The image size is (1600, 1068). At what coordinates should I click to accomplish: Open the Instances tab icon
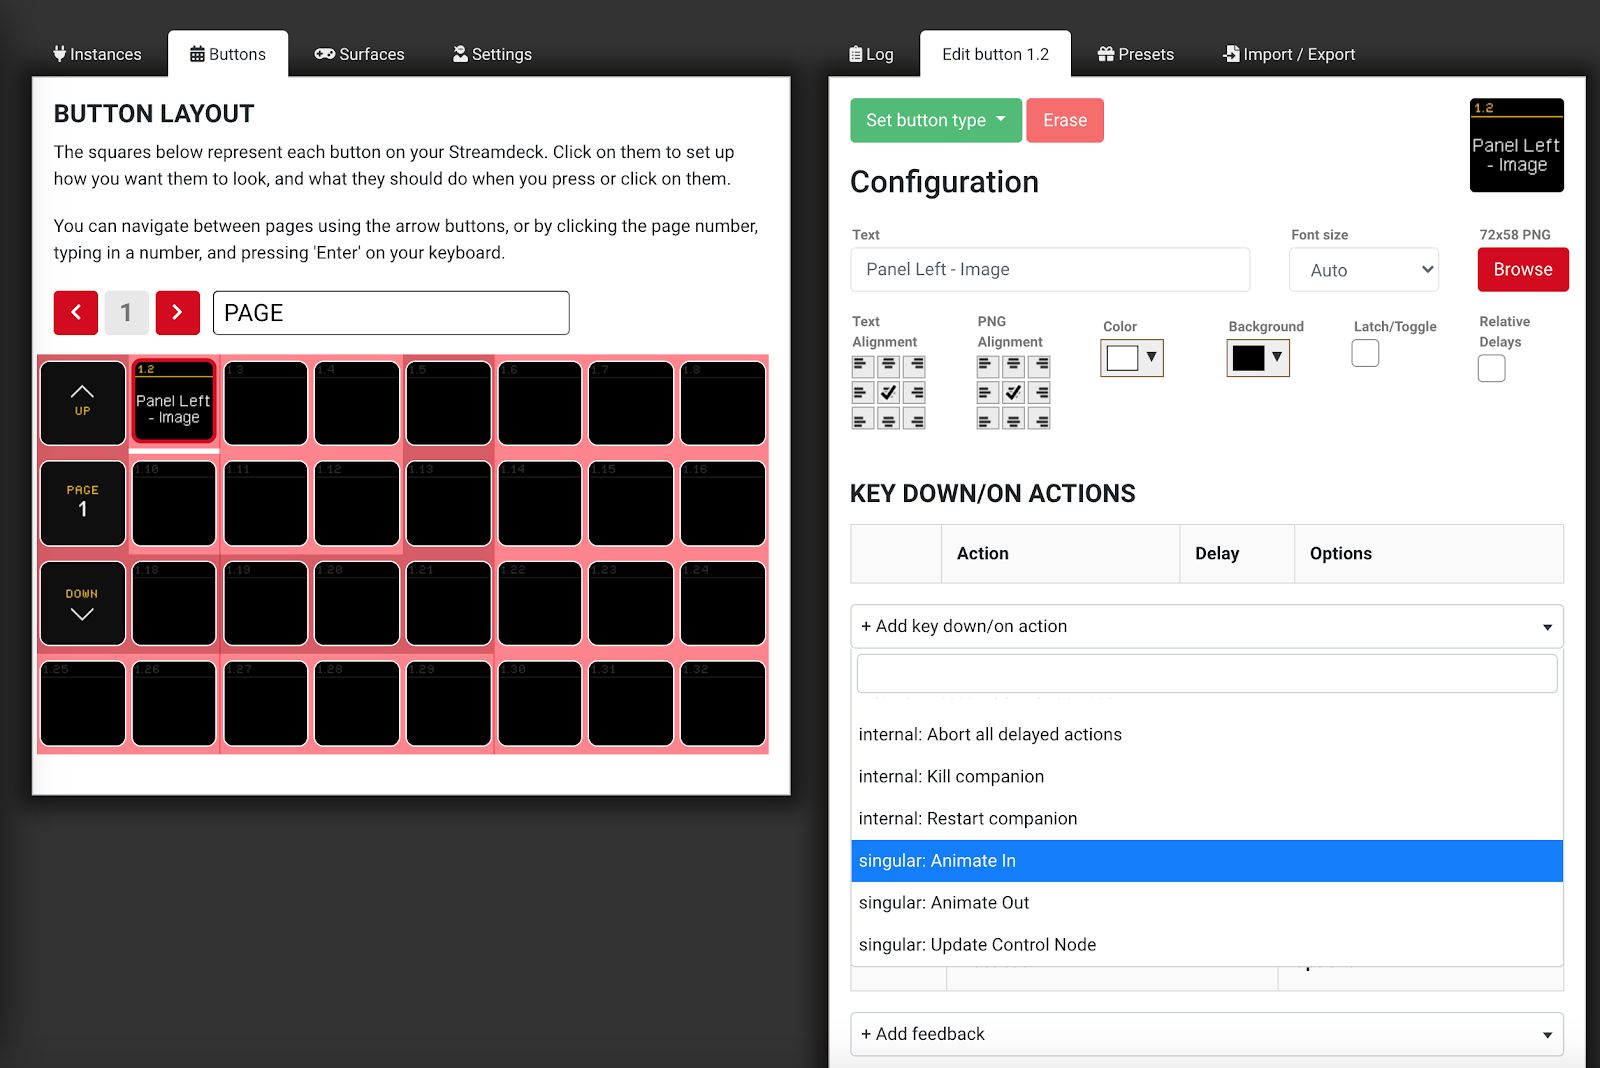click(59, 54)
